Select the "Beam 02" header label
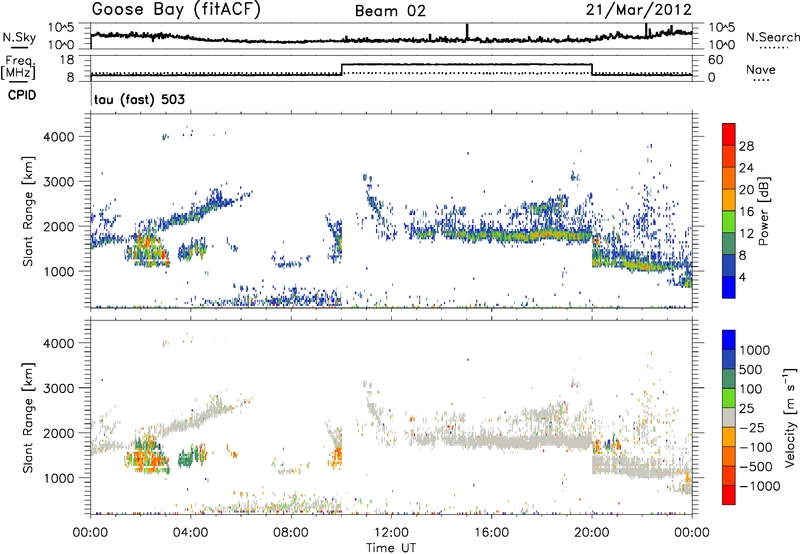The image size is (800, 554). 390,11
